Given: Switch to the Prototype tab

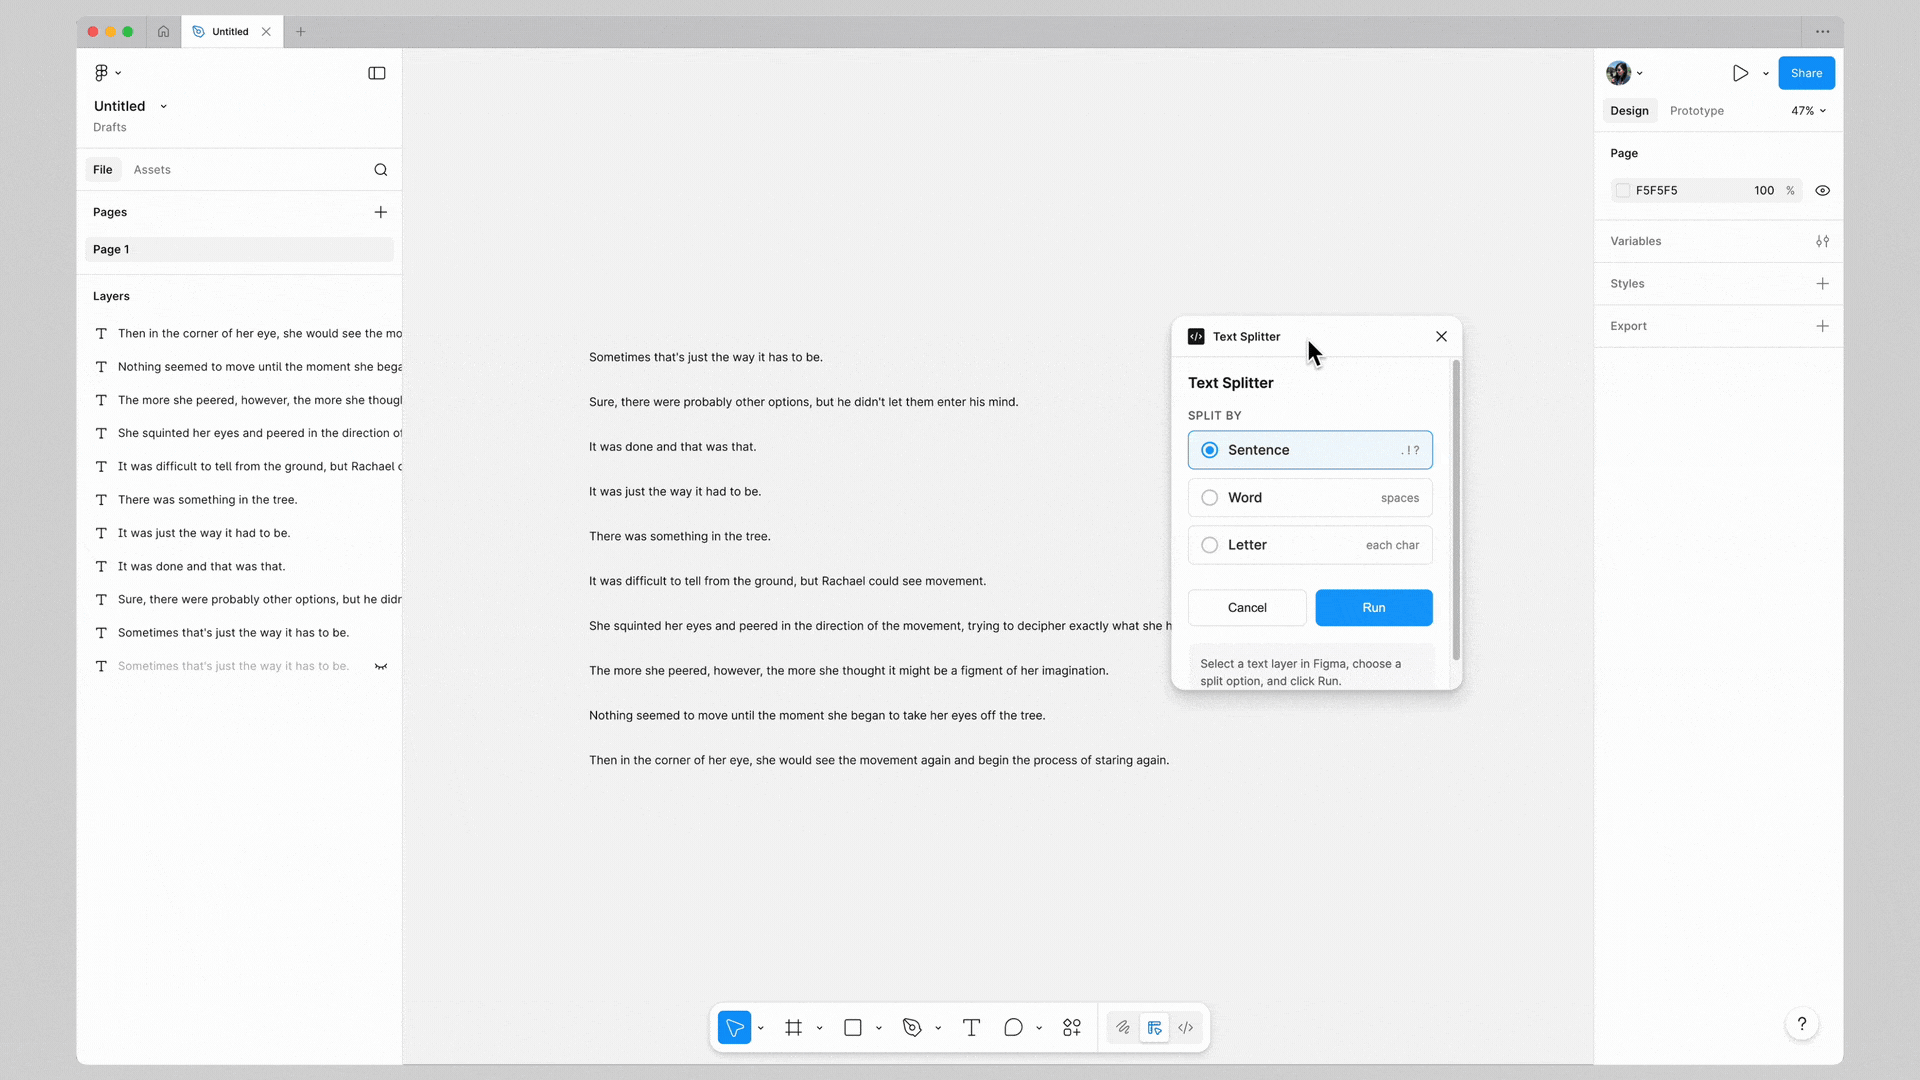Looking at the screenshot, I should pos(1696,111).
